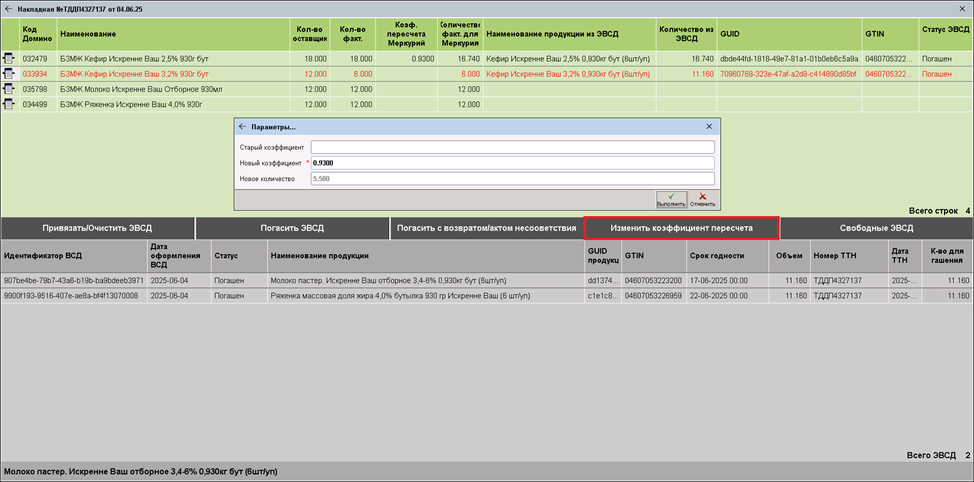The height and width of the screenshot is (482, 974).
Task: Click Количество из ЭВСД header
Action: tap(686, 34)
